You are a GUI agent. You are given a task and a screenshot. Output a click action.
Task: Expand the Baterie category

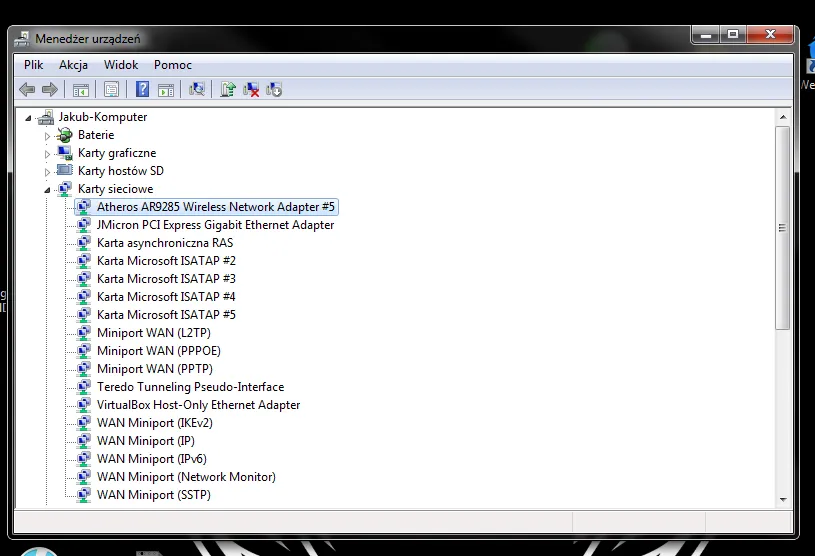[x=47, y=136]
